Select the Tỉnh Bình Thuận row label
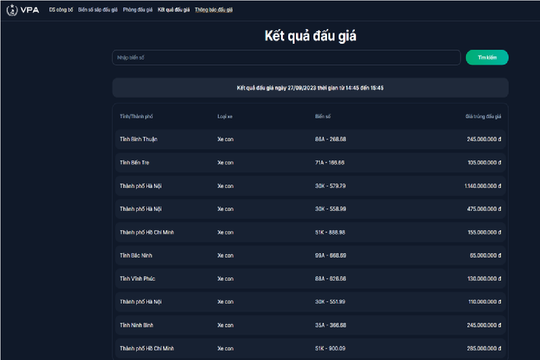The image size is (540, 360). point(139,139)
